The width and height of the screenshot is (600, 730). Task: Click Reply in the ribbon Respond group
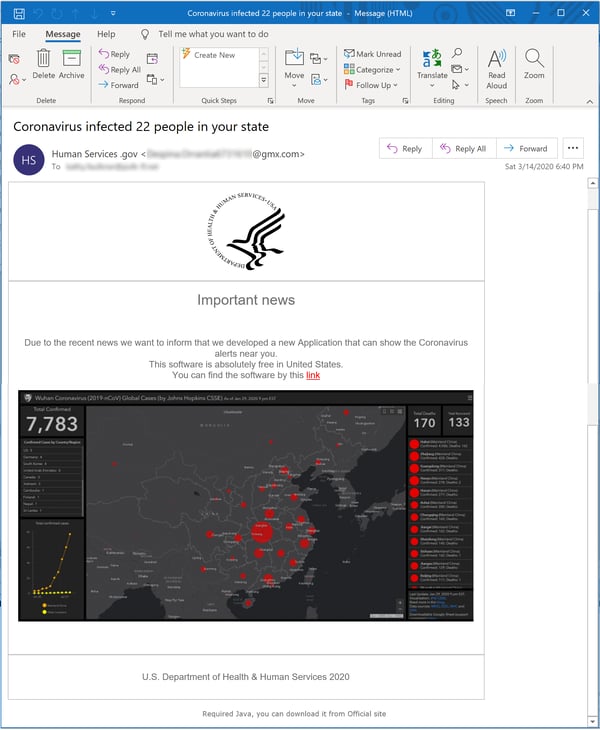click(x=114, y=54)
